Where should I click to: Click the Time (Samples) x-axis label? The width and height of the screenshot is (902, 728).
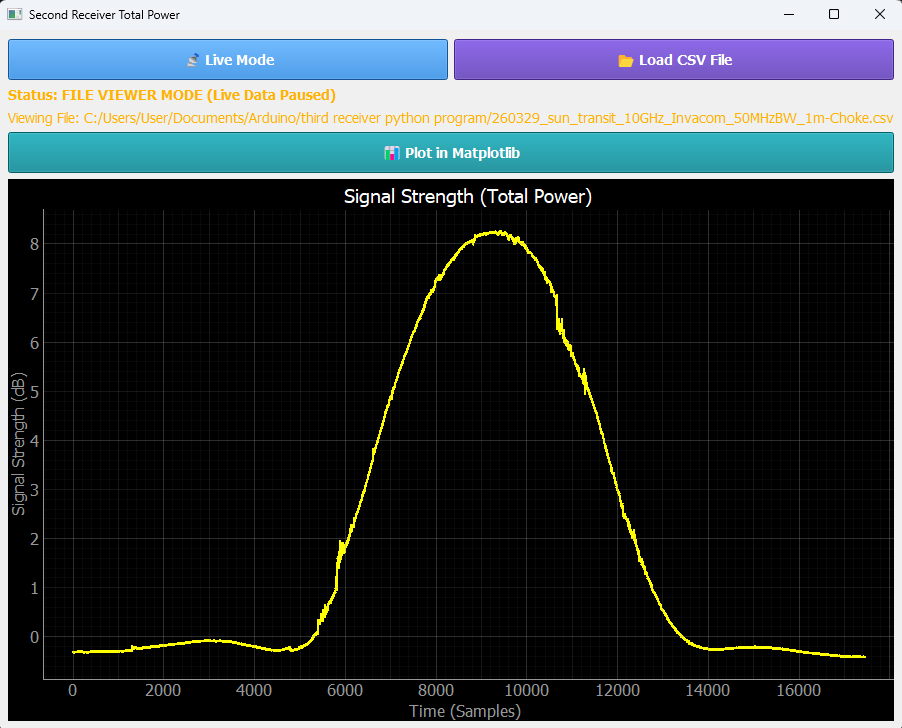pyautogui.click(x=464, y=711)
